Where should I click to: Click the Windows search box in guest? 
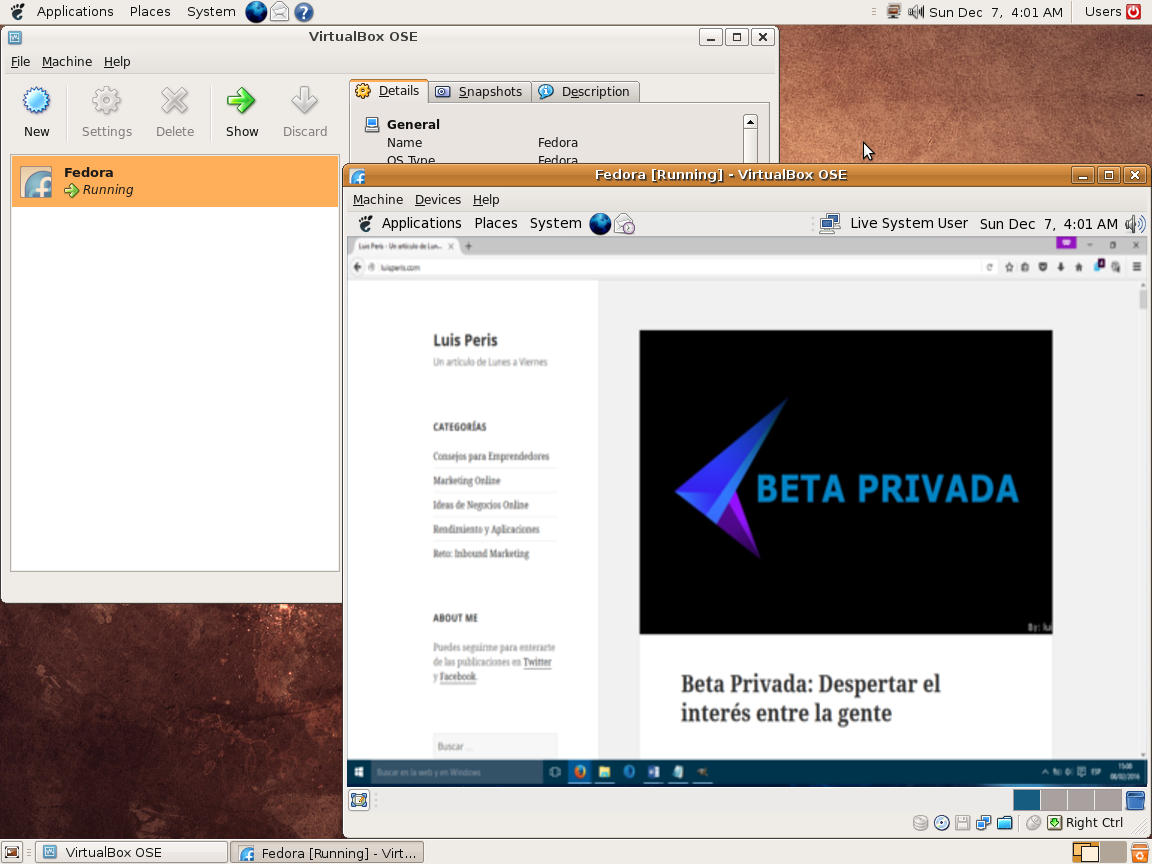(457, 772)
